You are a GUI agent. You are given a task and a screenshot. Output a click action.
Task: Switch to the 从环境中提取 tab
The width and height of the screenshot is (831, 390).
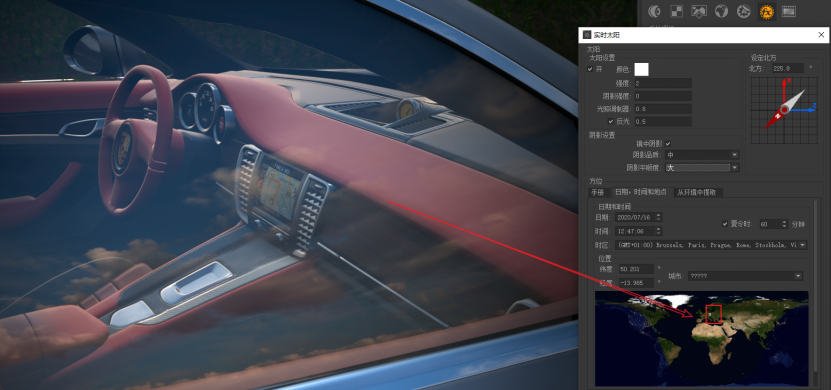696,192
